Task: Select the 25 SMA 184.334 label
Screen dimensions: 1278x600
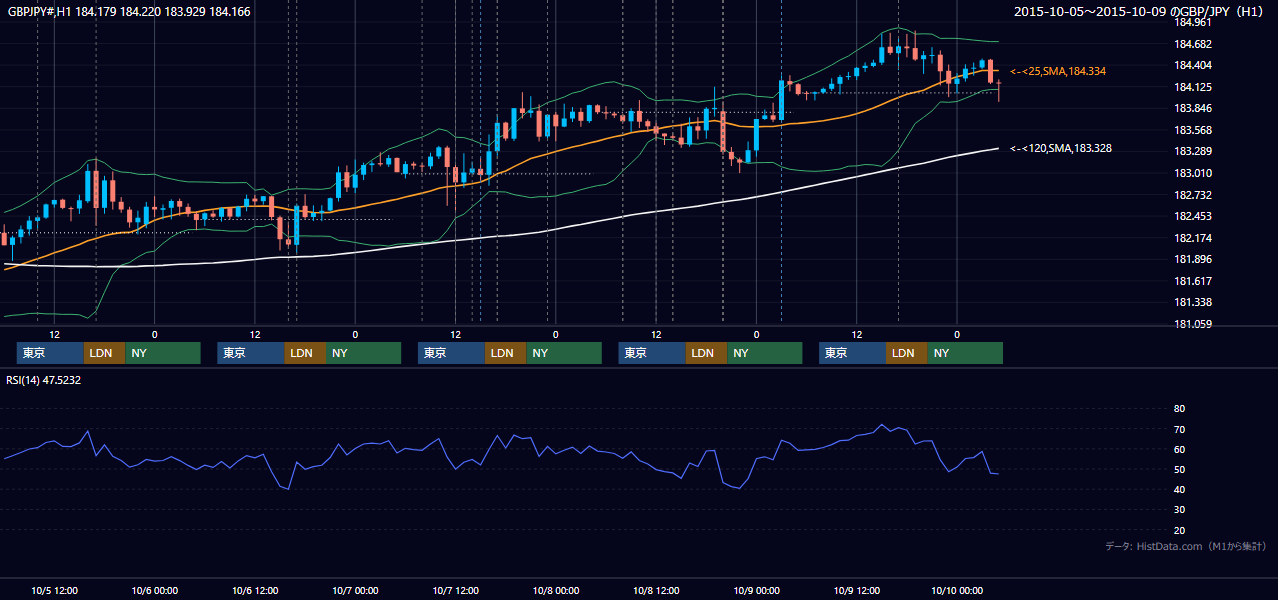Action: click(1058, 71)
